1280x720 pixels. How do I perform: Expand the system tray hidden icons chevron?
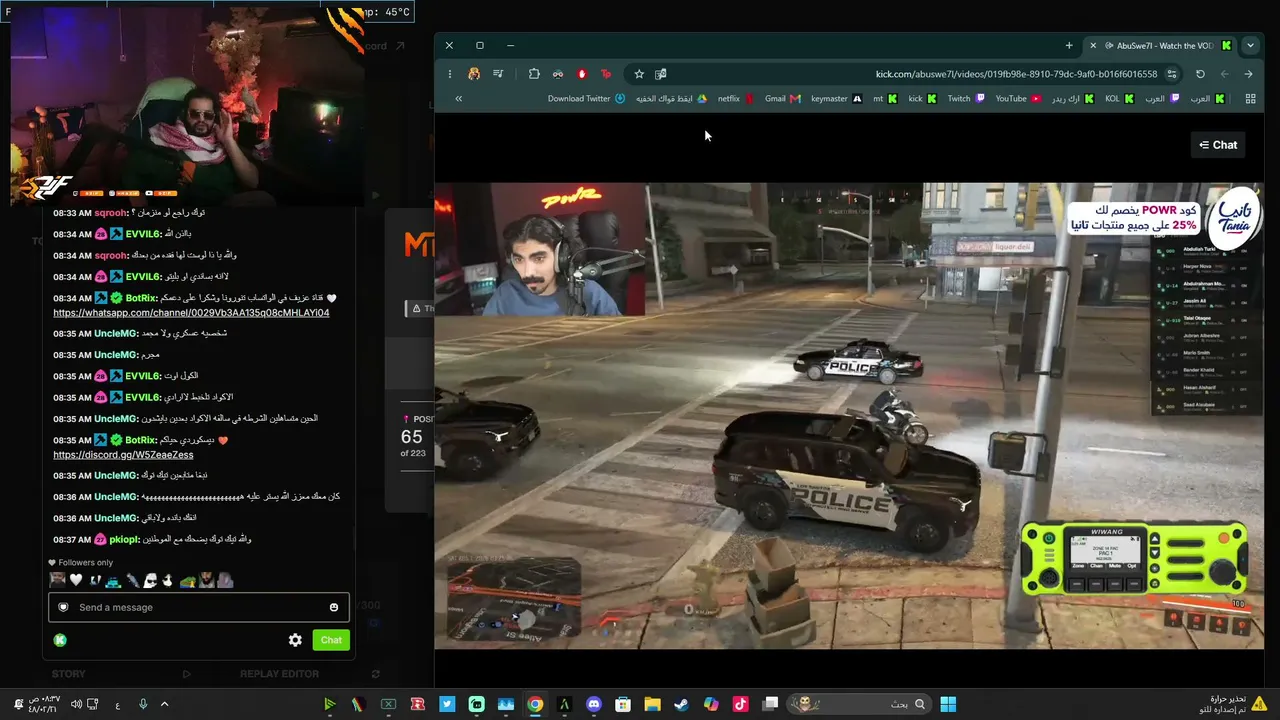click(x=164, y=704)
